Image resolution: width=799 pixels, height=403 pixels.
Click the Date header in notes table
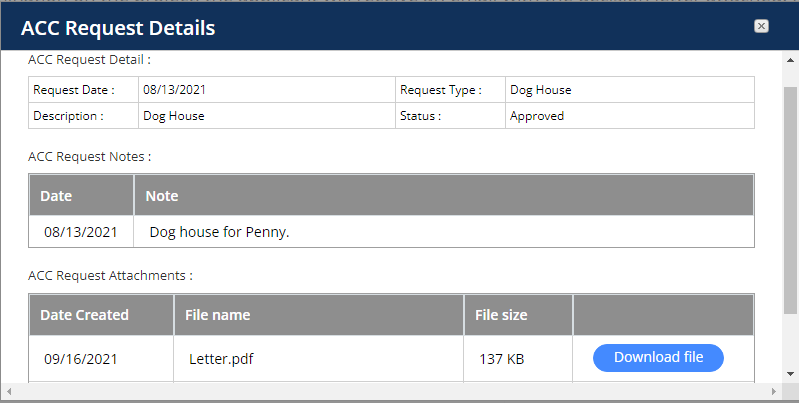tap(82, 196)
